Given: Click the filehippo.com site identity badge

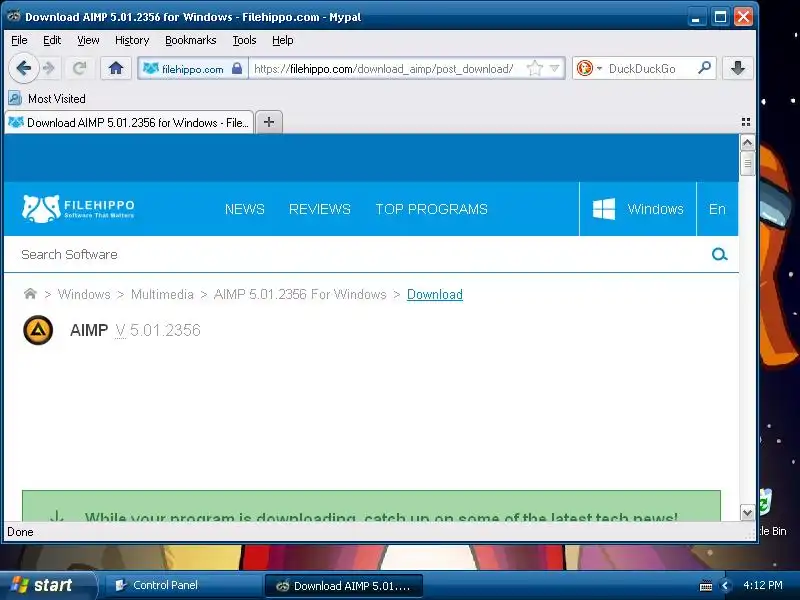Looking at the screenshot, I should click(x=192, y=68).
